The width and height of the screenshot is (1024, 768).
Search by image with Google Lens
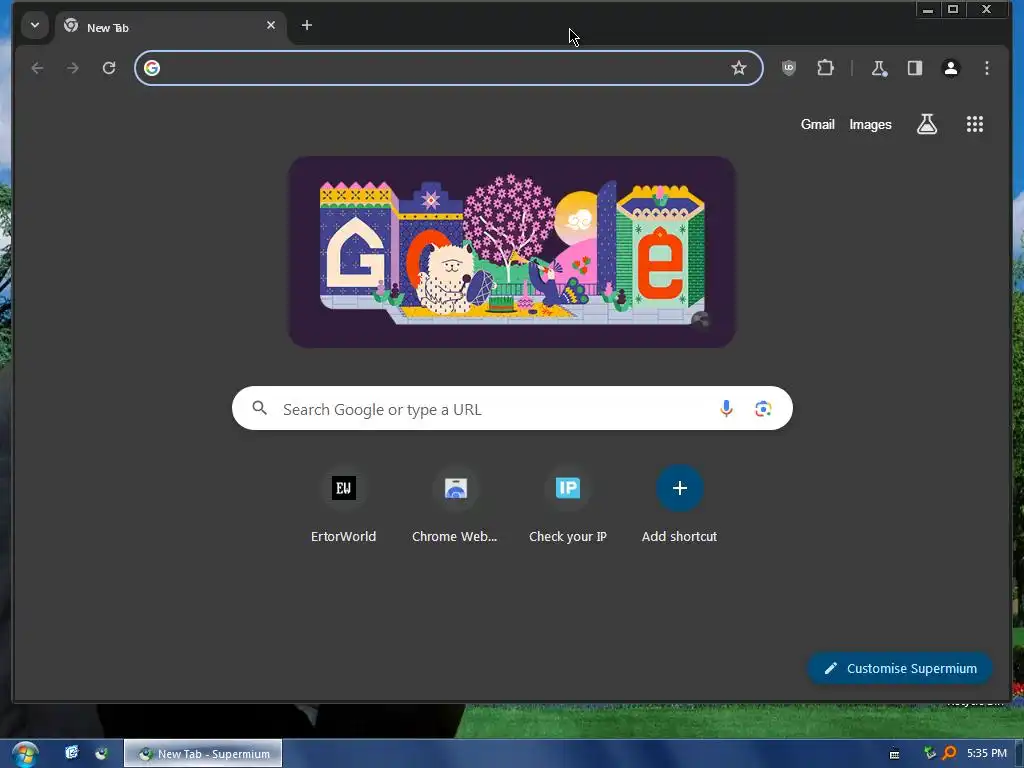tap(763, 409)
